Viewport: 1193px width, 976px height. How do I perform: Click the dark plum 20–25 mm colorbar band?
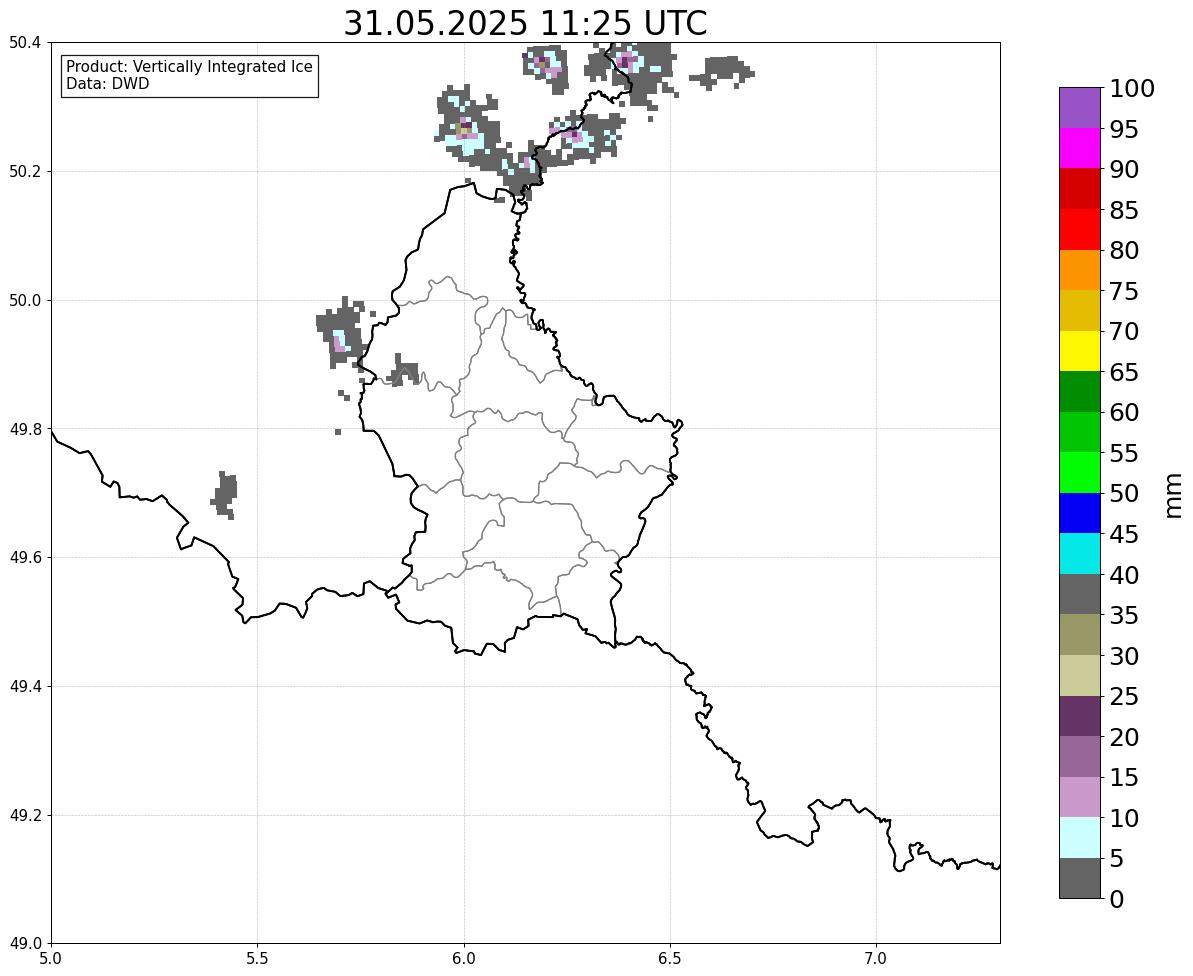(1080, 717)
